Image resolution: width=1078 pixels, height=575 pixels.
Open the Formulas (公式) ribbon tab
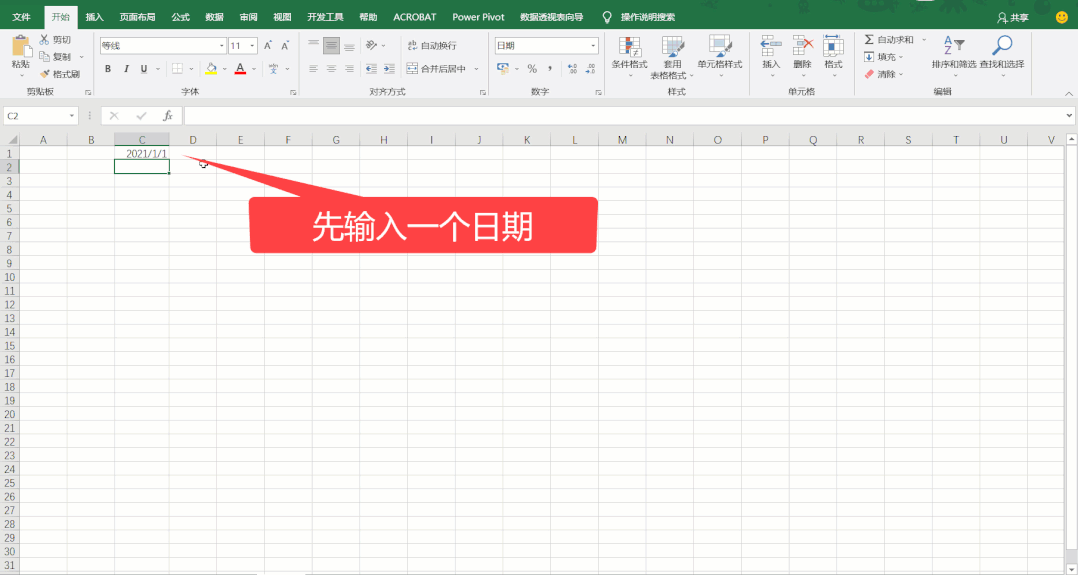click(180, 17)
